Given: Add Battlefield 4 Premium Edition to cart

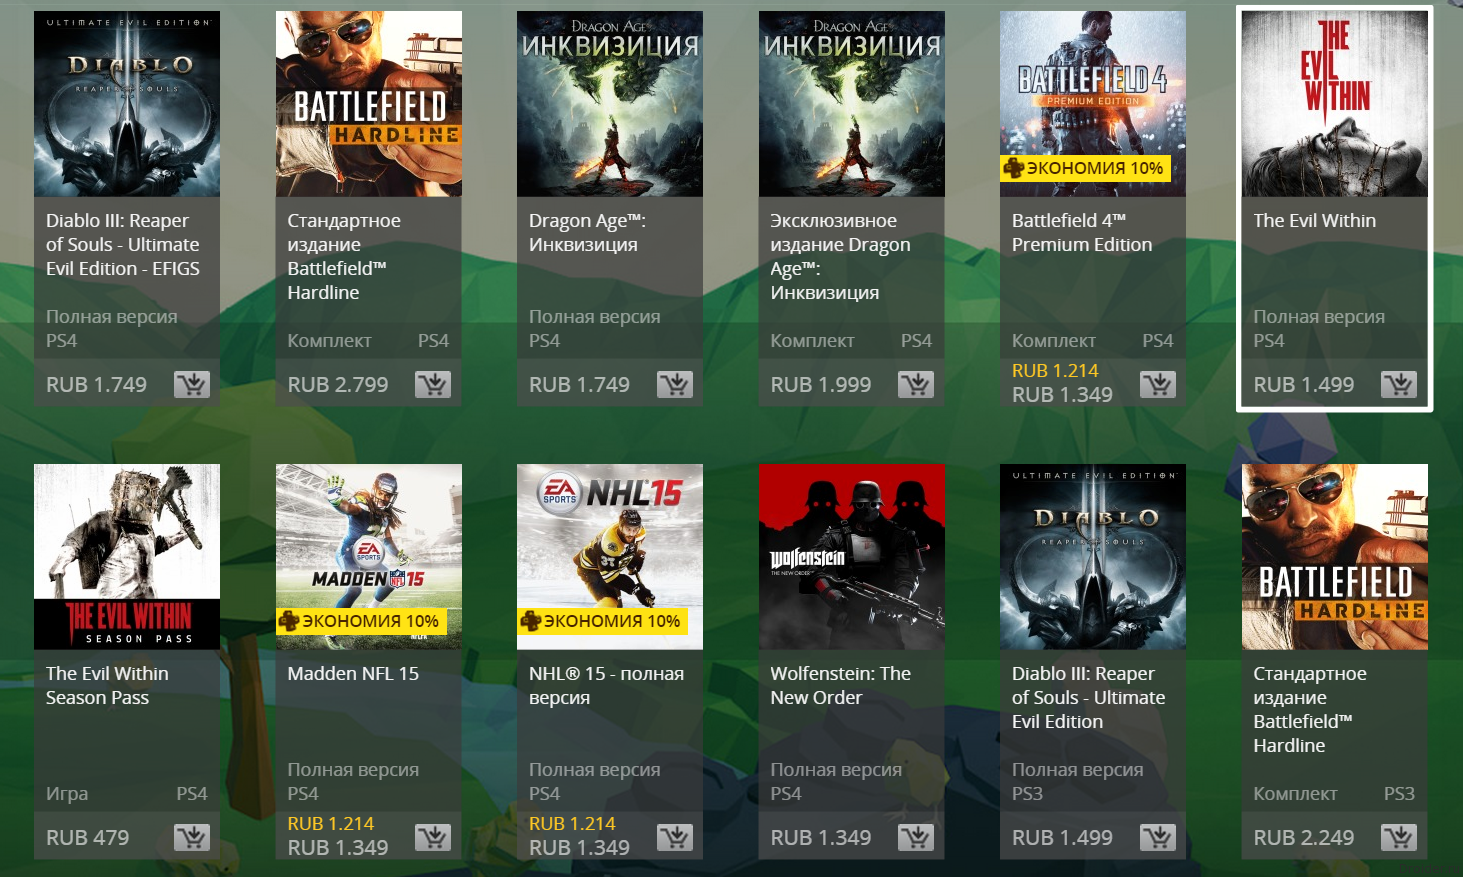Looking at the screenshot, I should point(1158,384).
